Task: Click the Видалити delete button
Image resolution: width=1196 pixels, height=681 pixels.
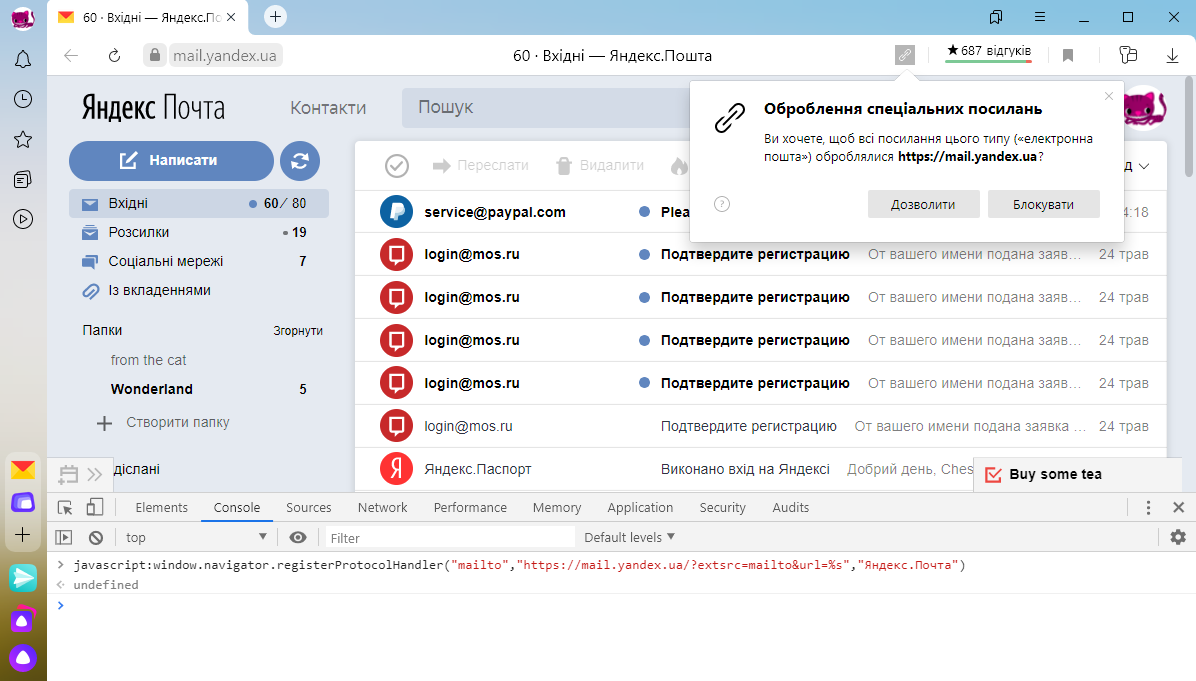Action: pos(600,165)
